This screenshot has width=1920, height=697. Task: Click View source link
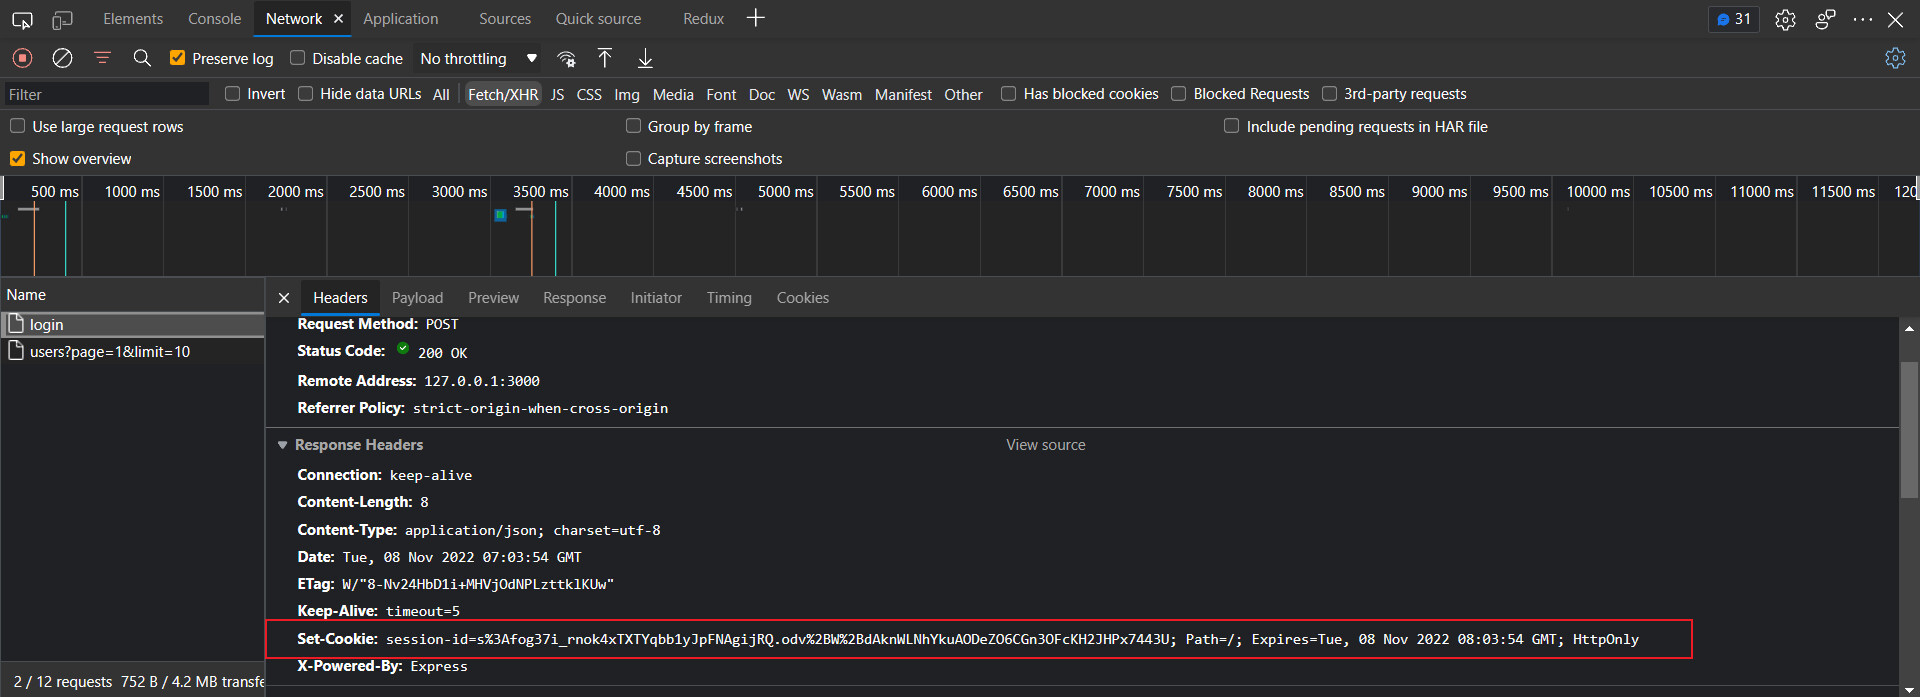point(1045,445)
